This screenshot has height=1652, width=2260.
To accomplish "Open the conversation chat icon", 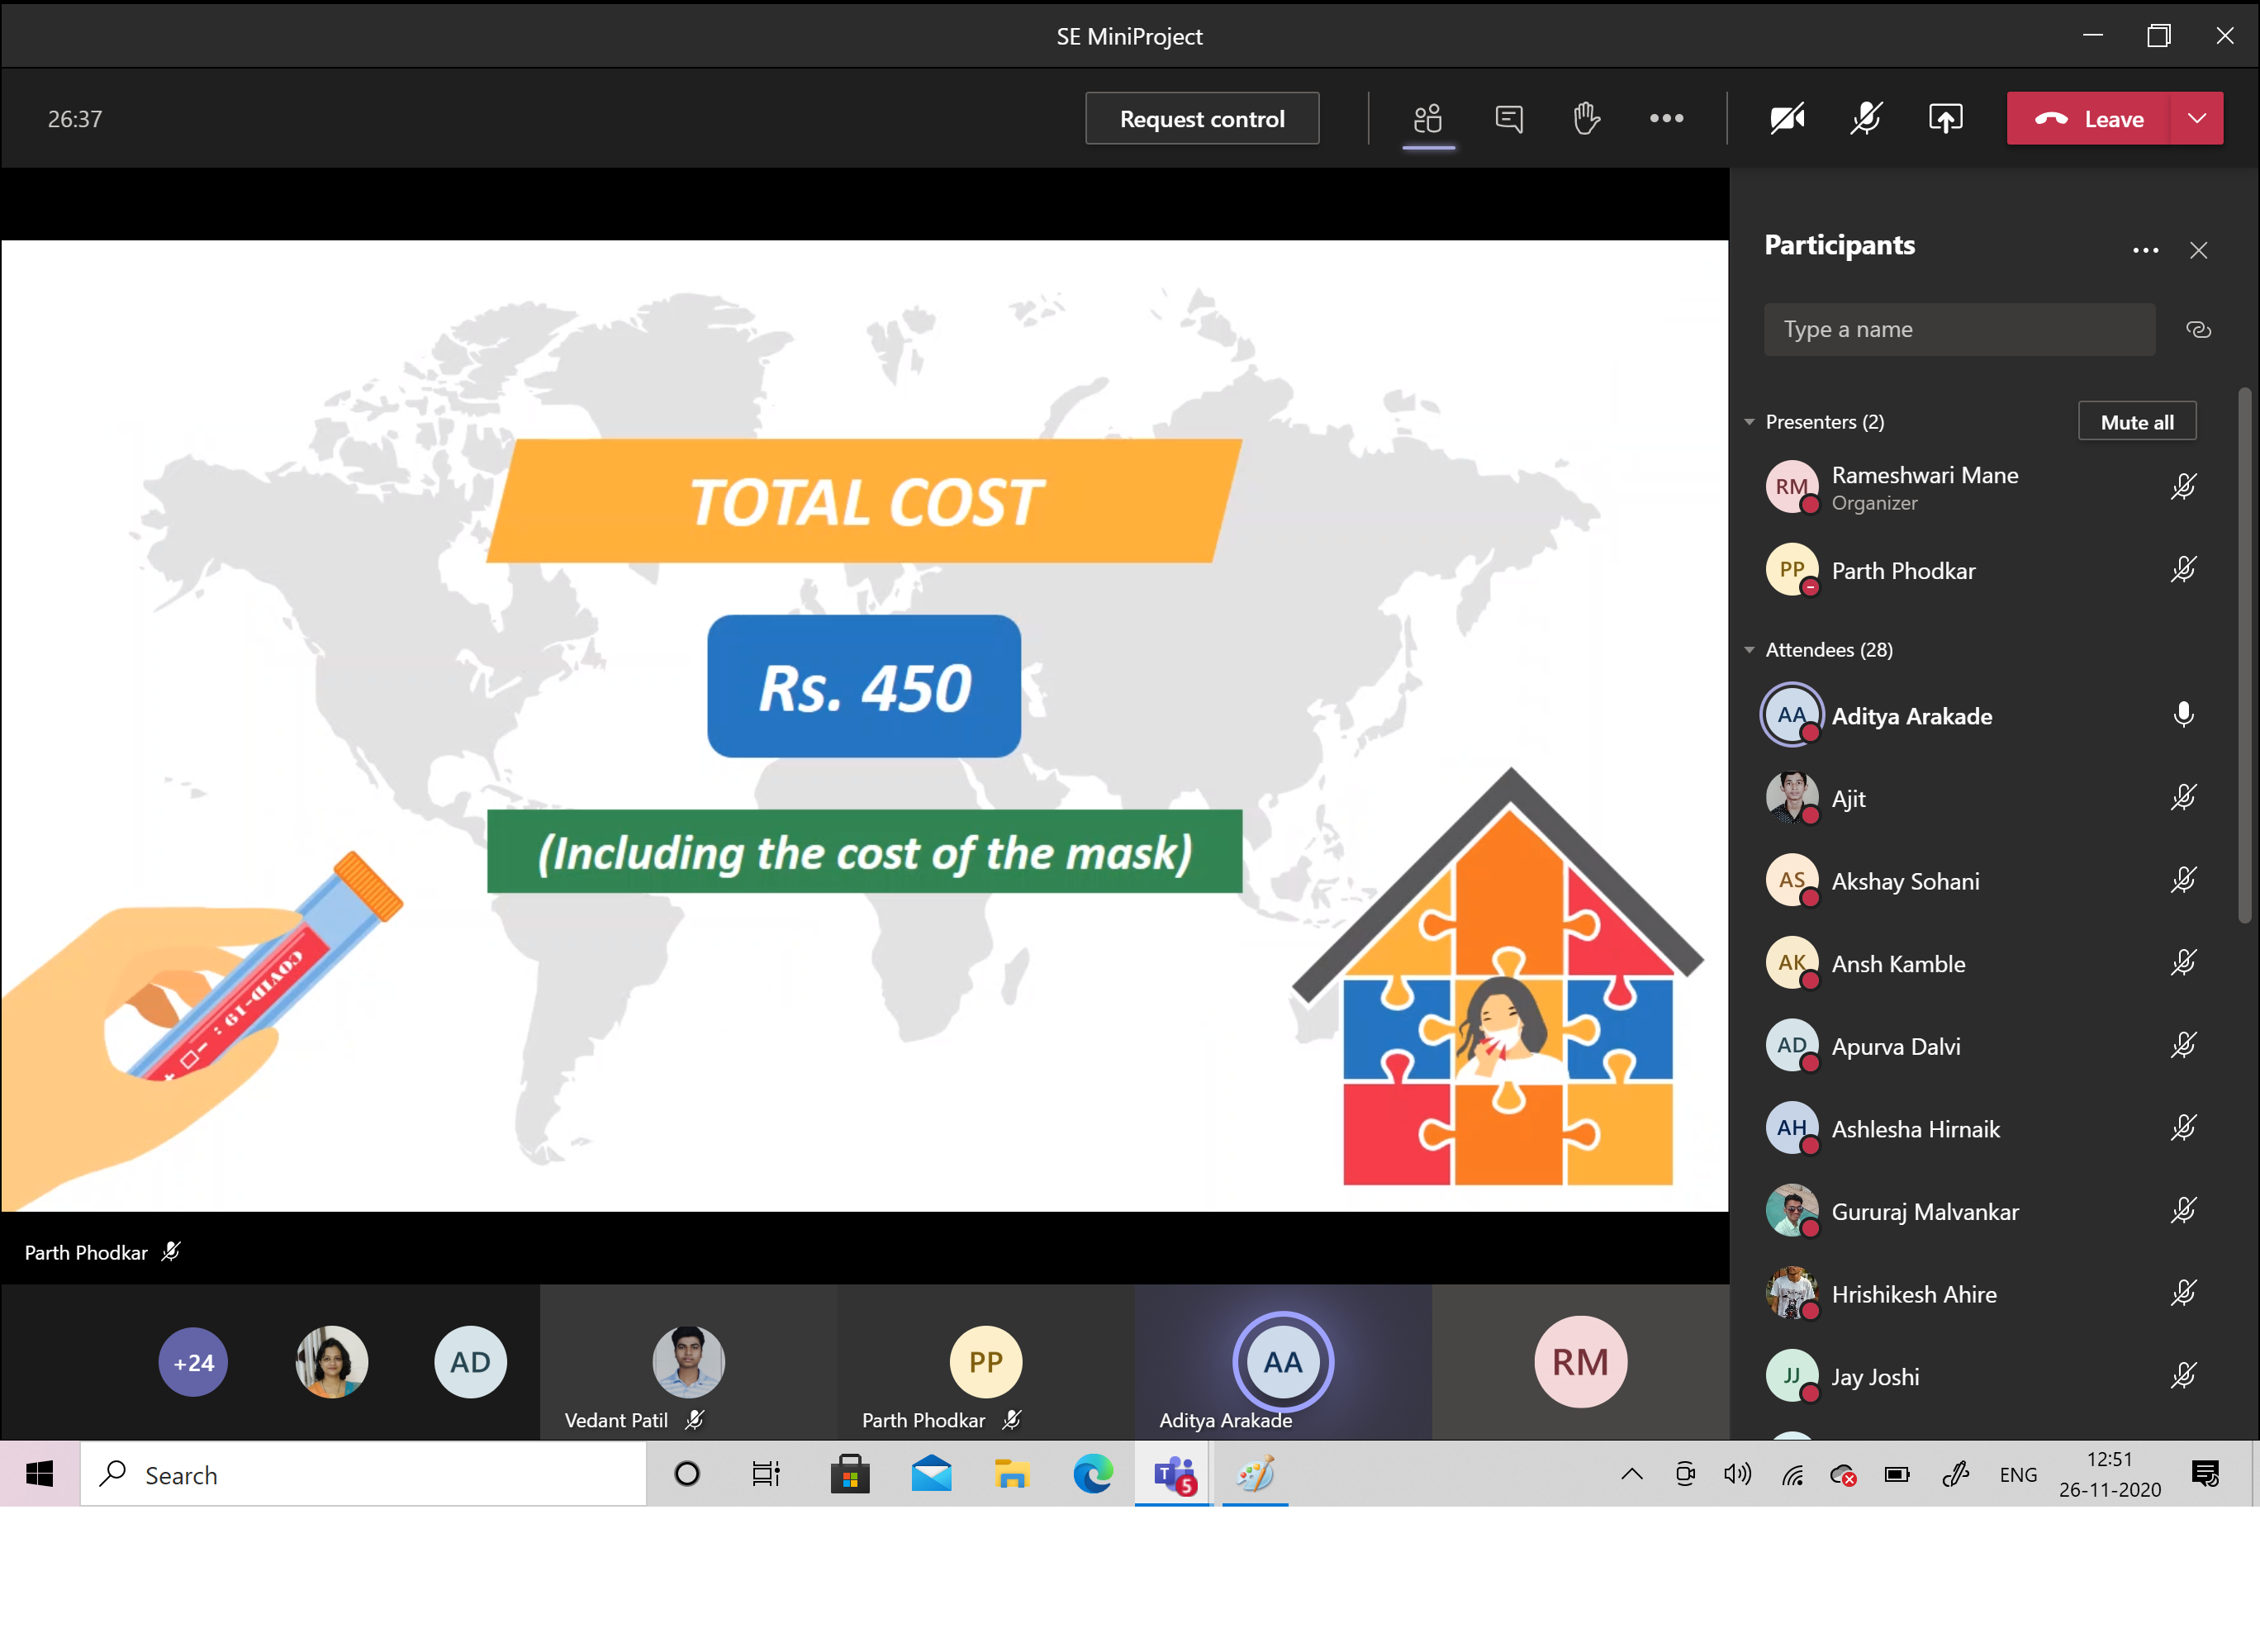I will (x=1508, y=119).
